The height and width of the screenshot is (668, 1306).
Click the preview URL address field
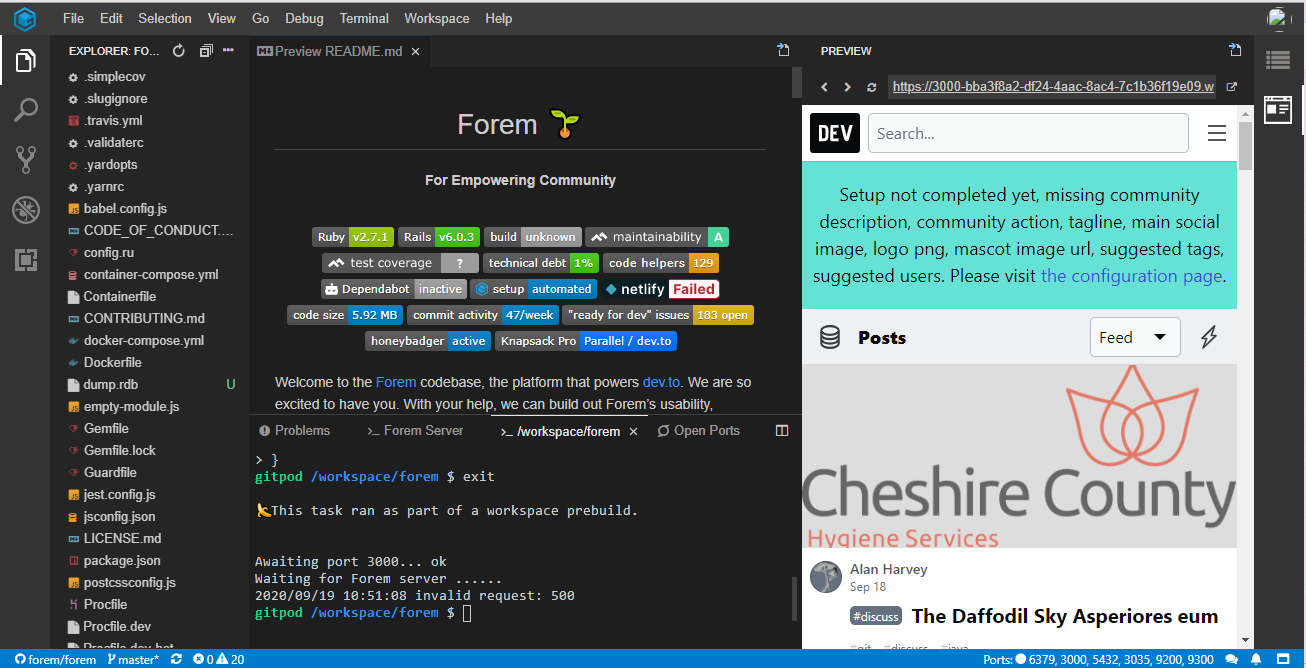[1053, 87]
